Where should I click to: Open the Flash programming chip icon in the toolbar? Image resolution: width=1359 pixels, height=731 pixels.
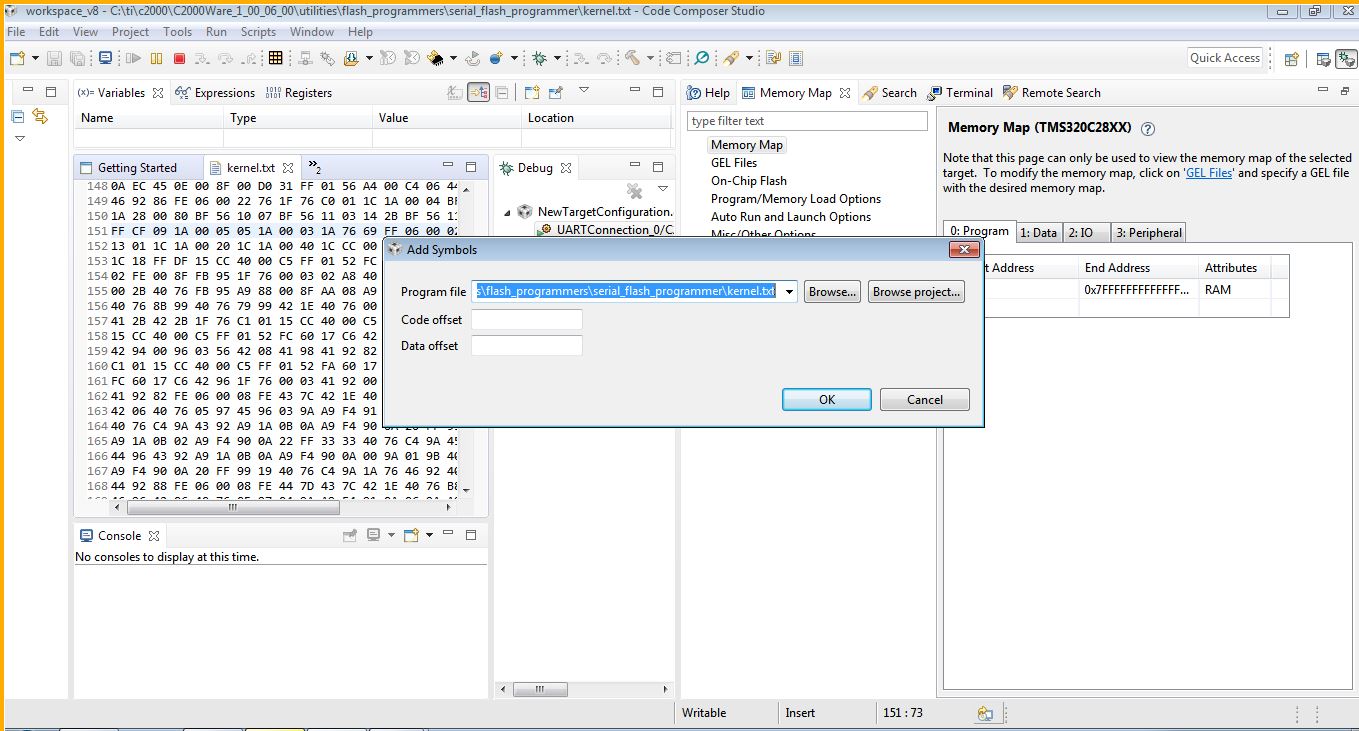(435, 57)
